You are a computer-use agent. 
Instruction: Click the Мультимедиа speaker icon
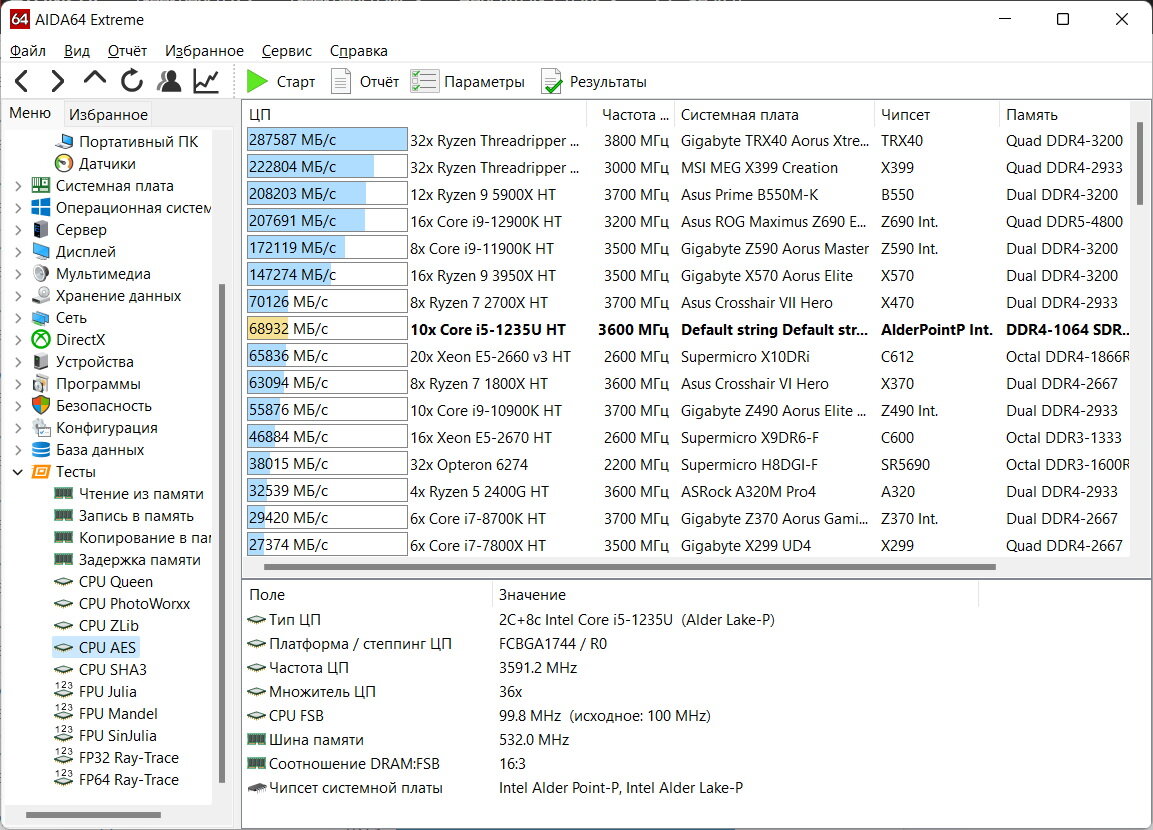click(x=41, y=273)
